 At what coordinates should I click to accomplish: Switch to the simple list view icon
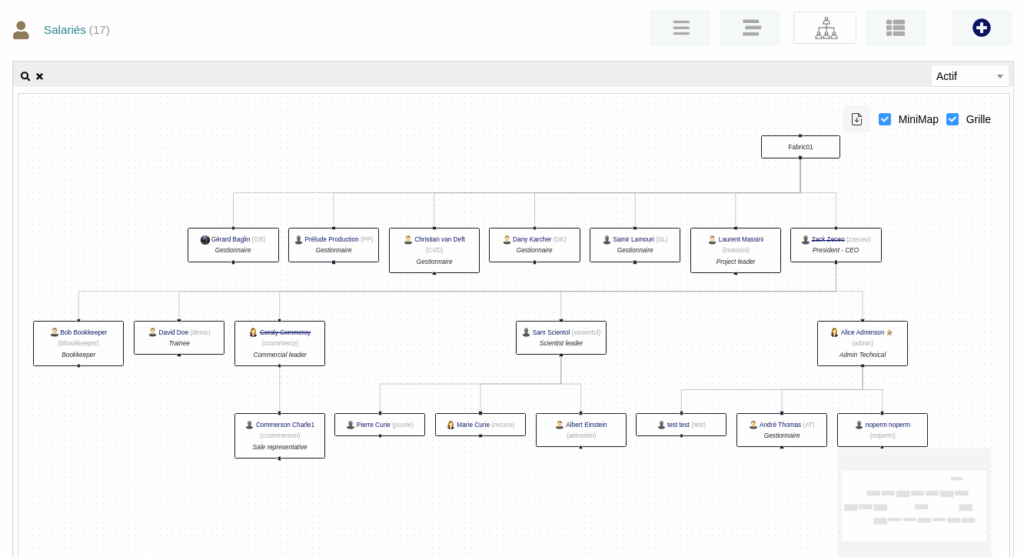pos(680,28)
